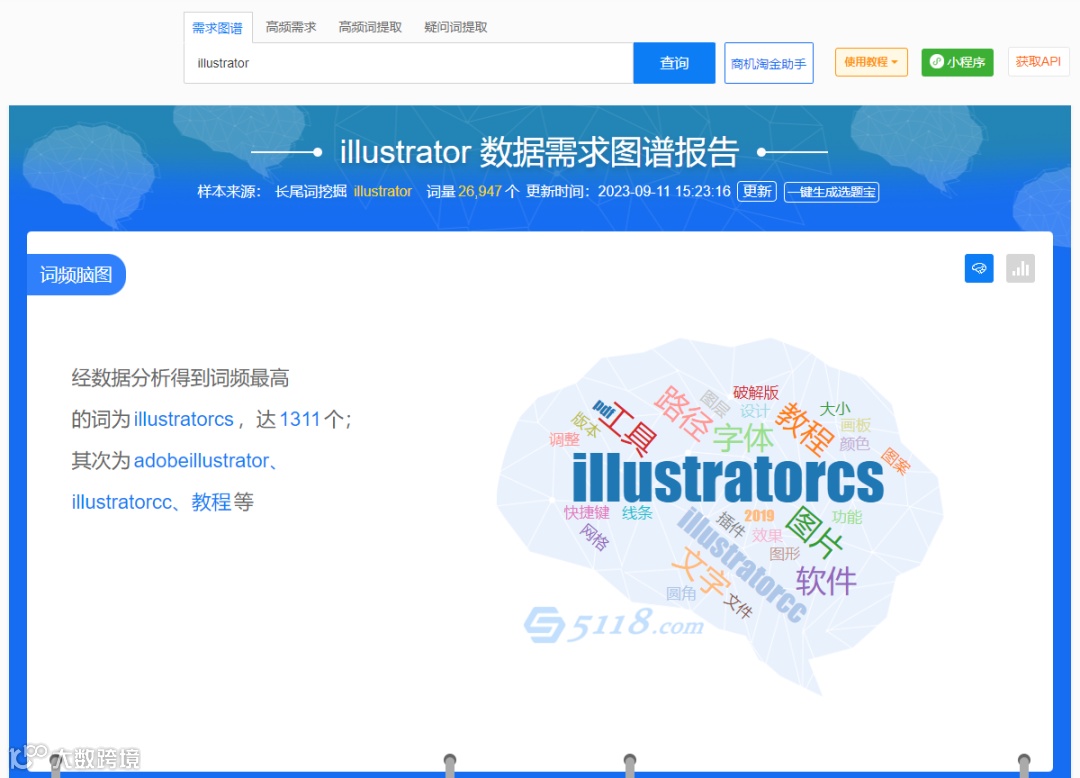Click 破解版 in the word cloud

[756, 392]
